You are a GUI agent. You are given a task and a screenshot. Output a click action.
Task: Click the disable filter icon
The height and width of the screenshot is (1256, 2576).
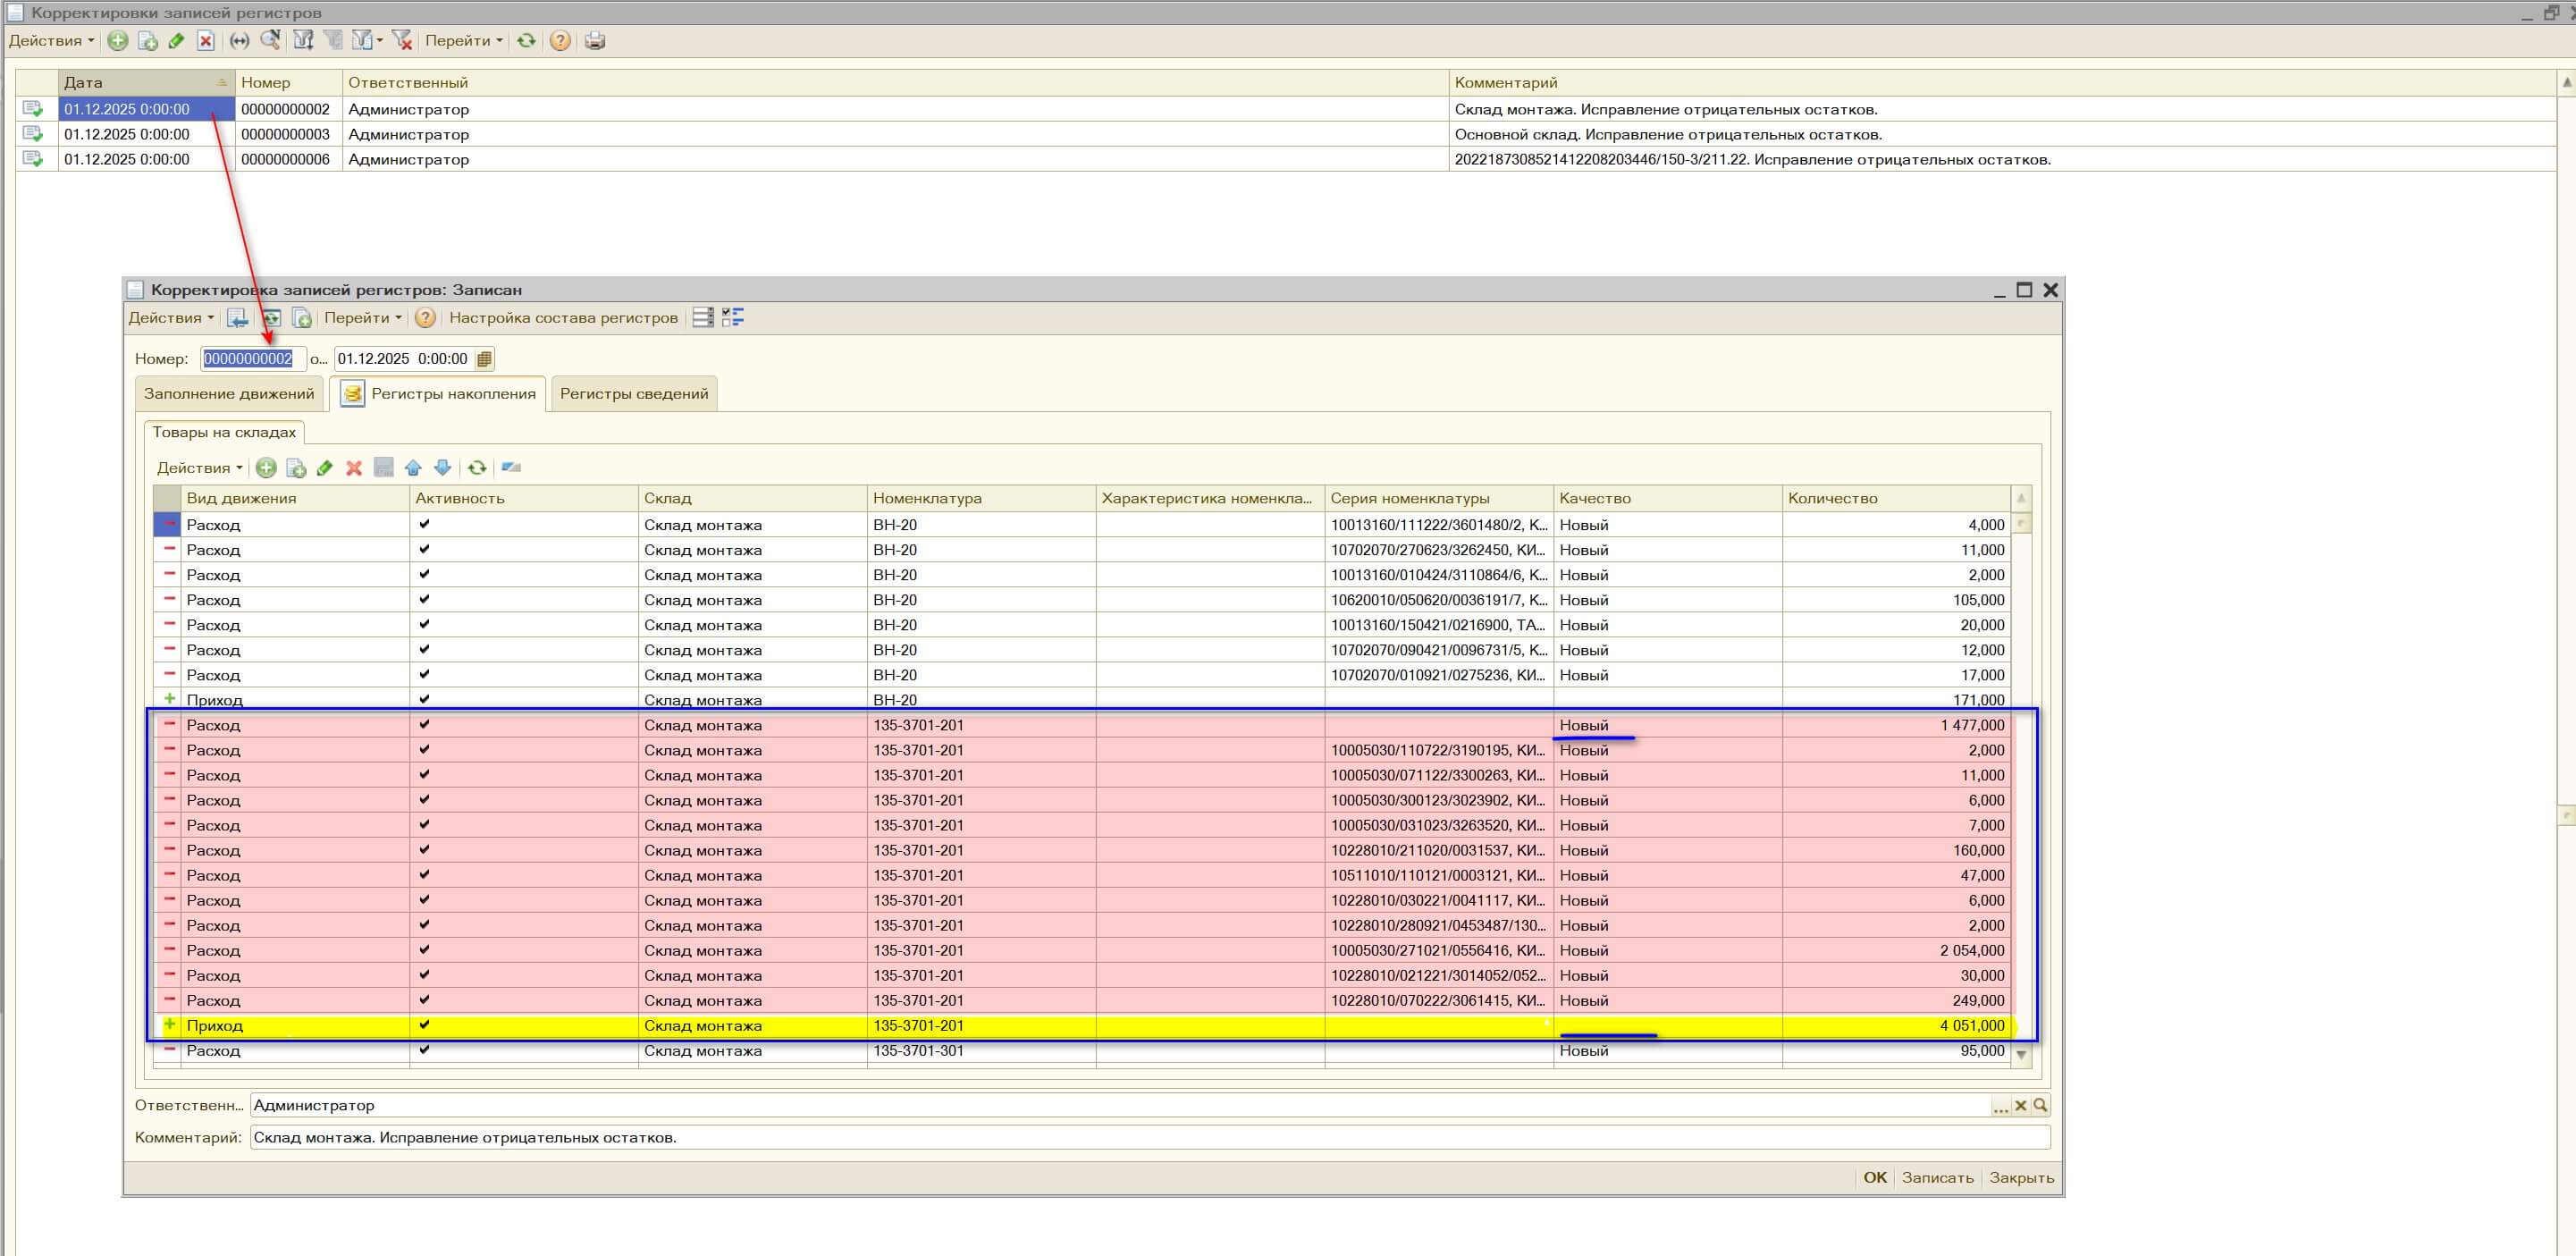(402, 41)
